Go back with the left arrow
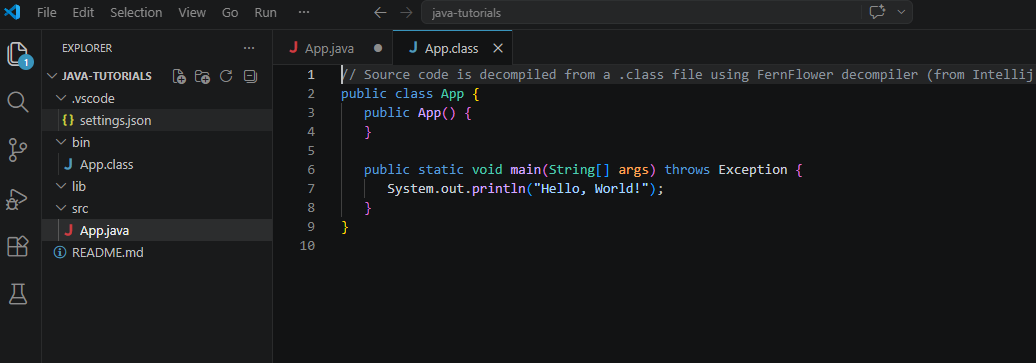The image size is (1036, 363). 379,13
